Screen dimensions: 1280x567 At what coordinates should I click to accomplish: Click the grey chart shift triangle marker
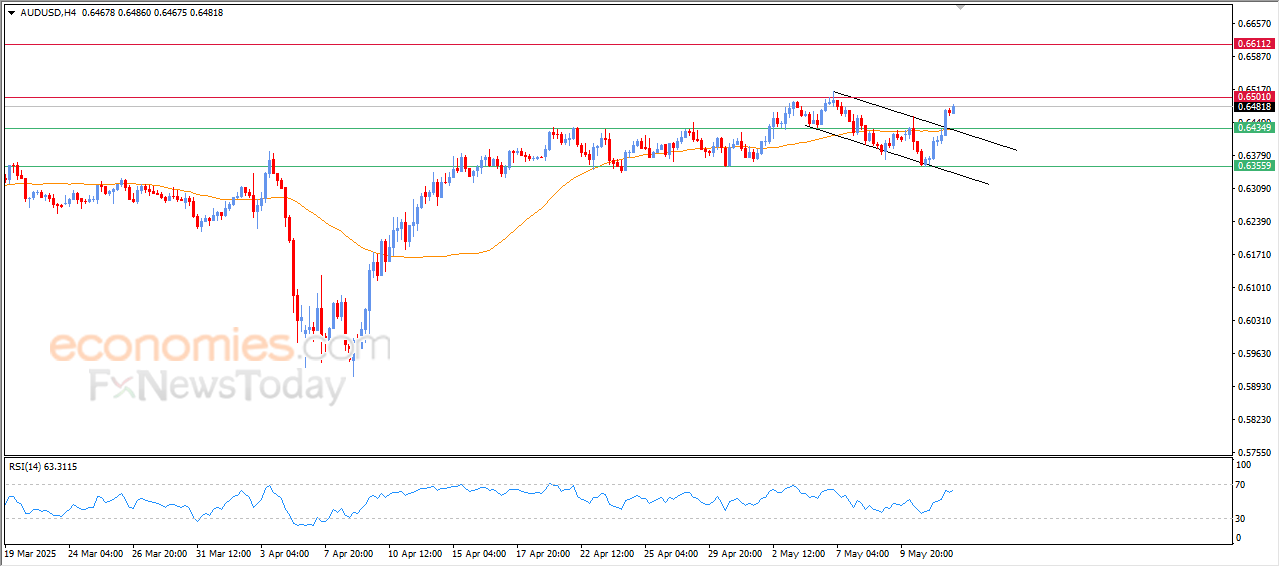pos(962,7)
